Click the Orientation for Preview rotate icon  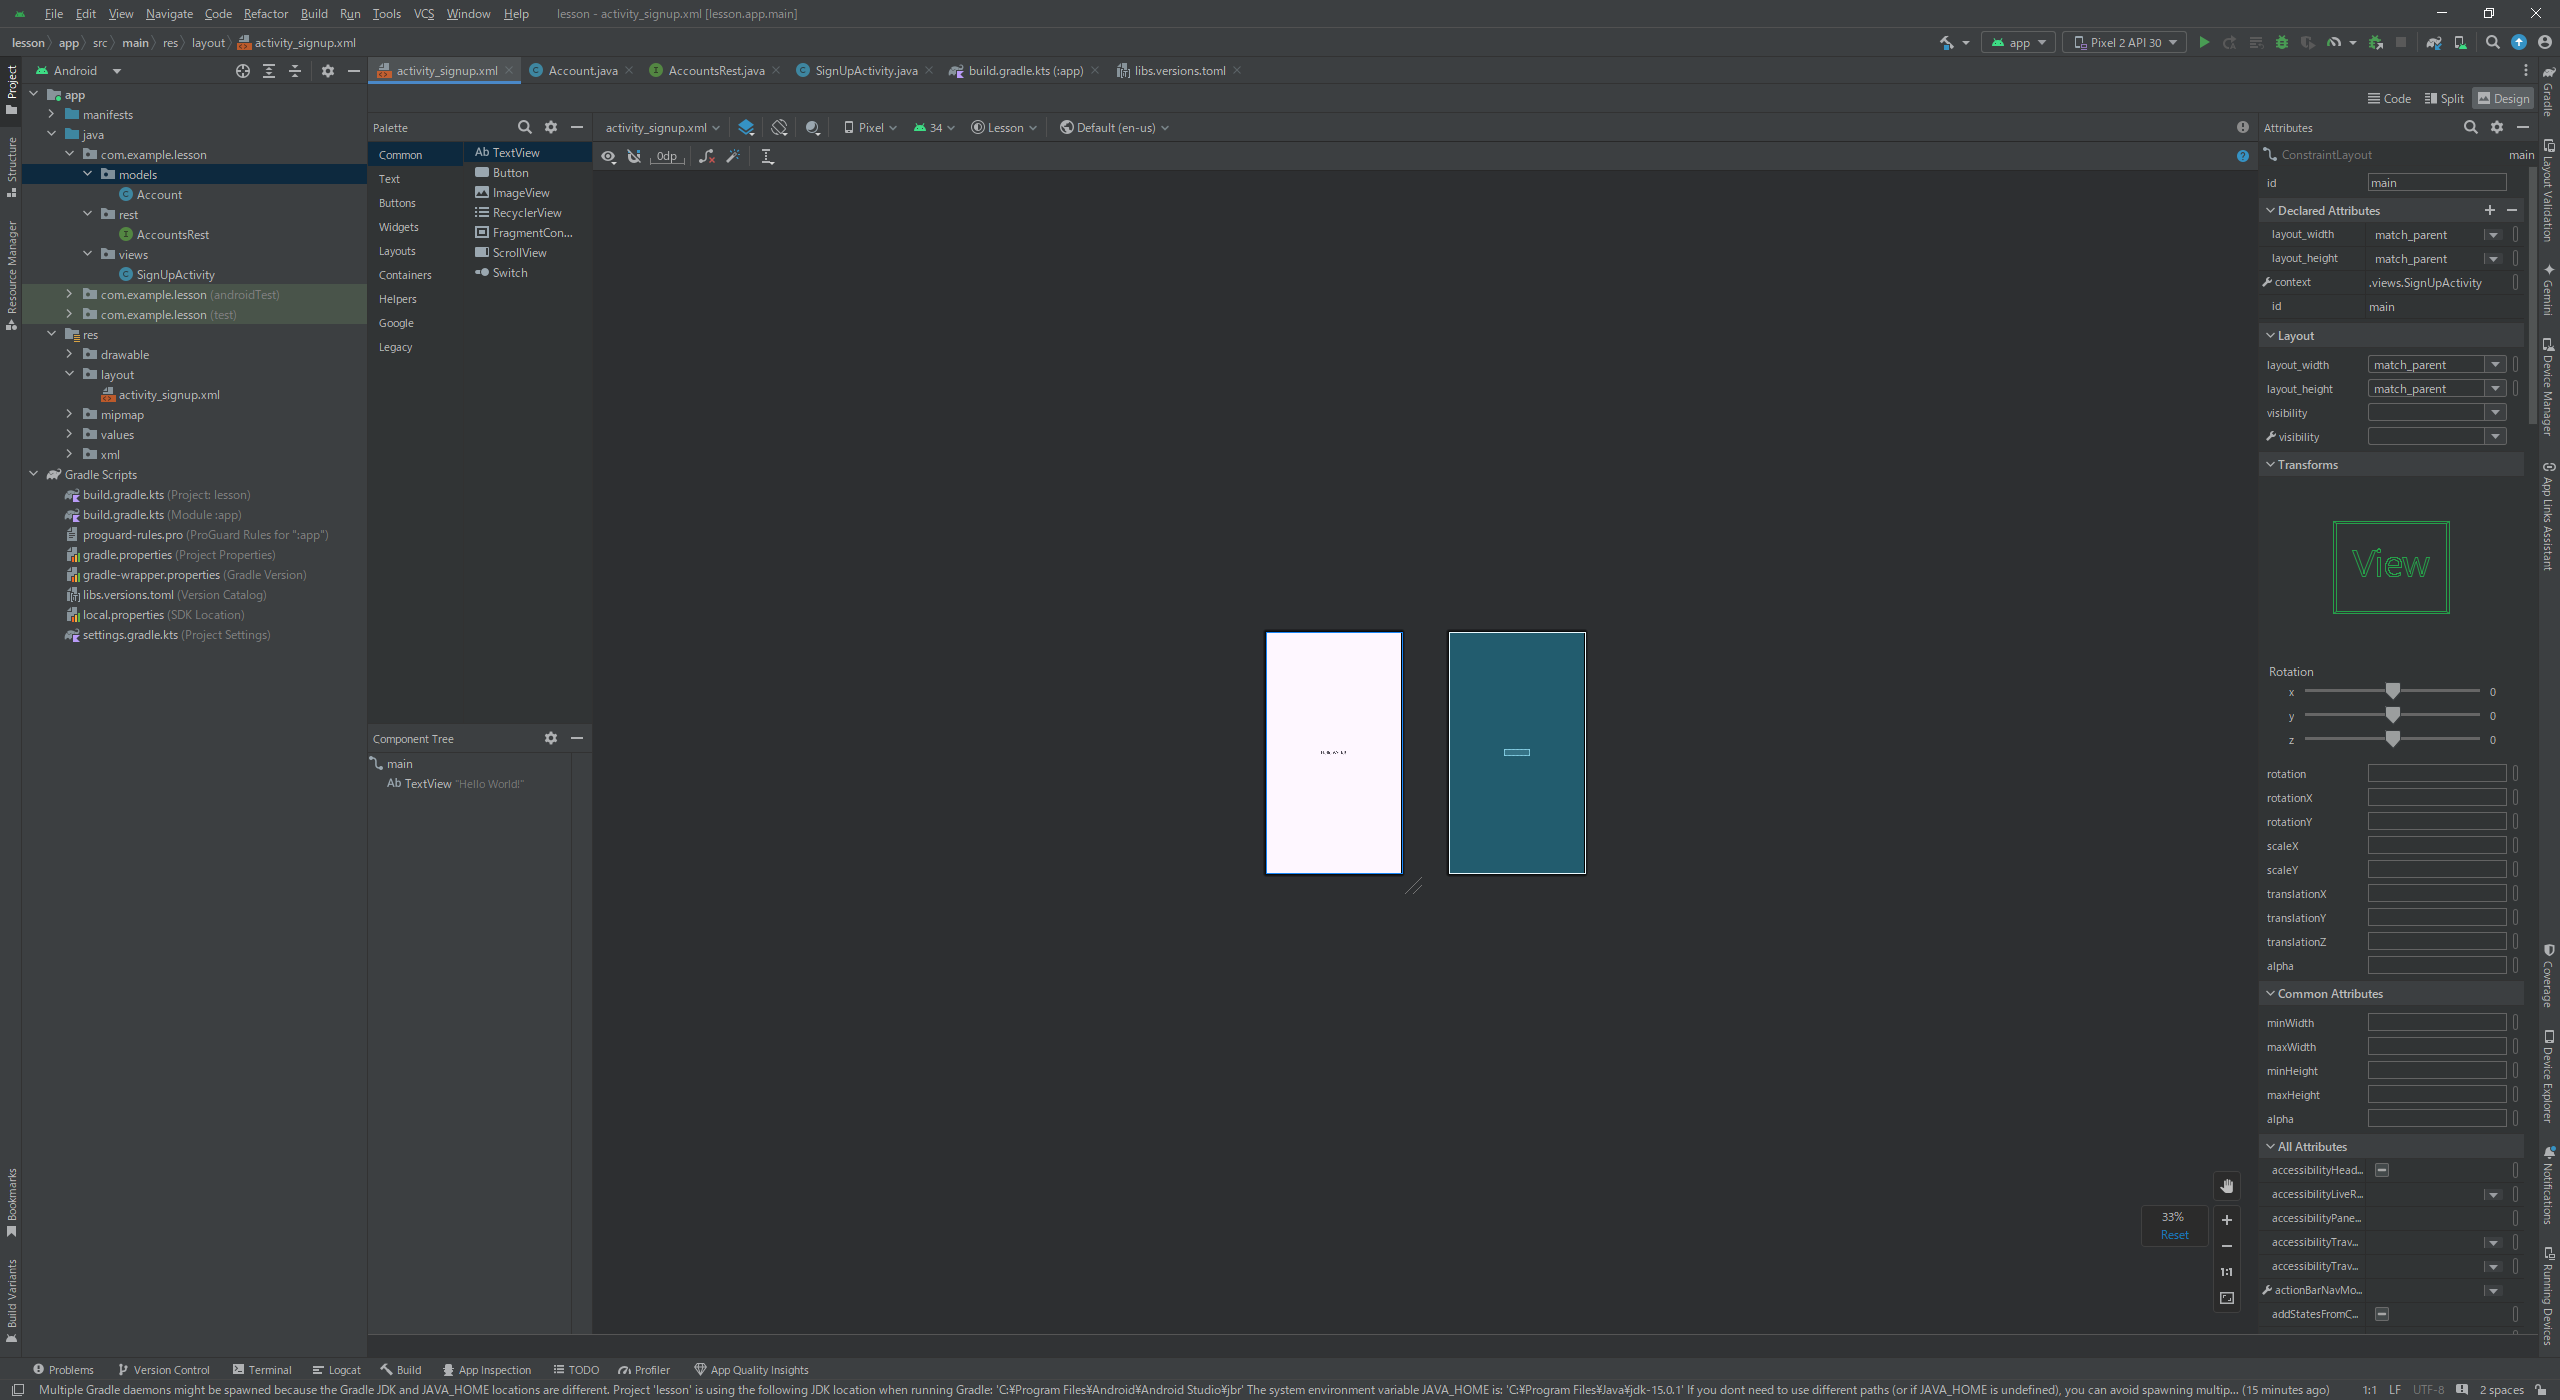coord(779,127)
